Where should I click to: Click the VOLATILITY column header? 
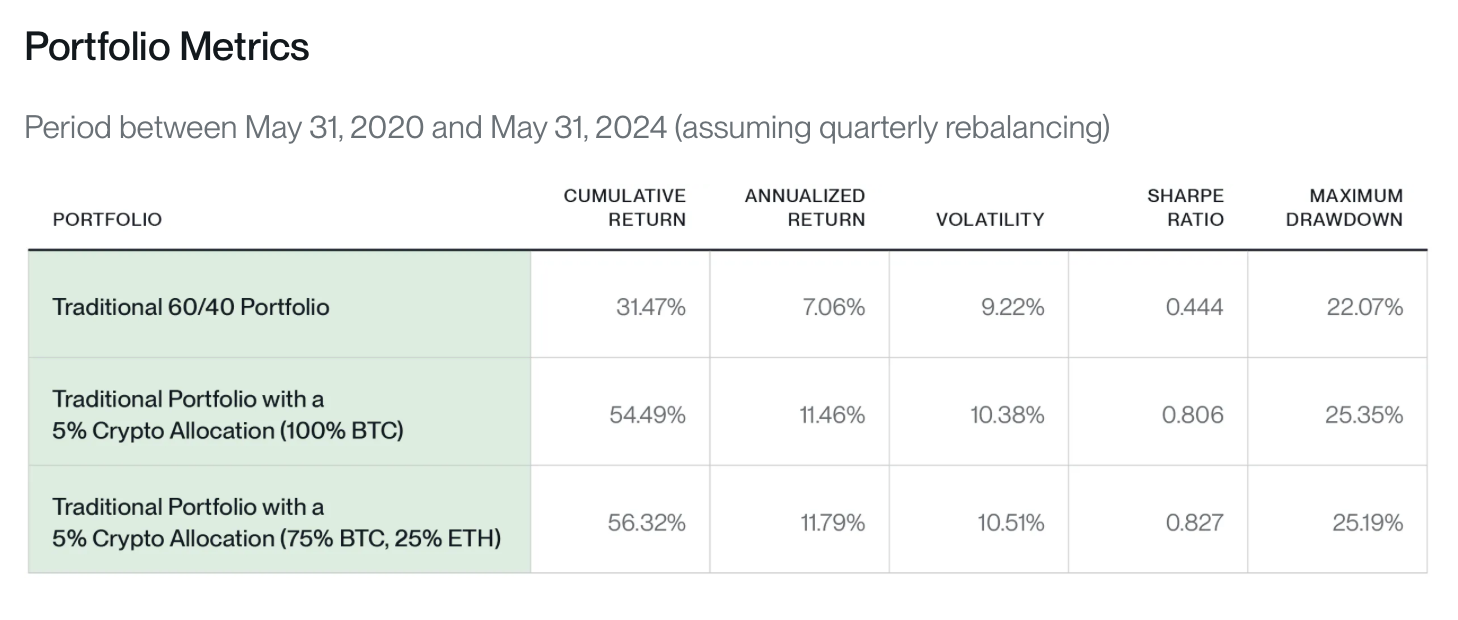pos(989,219)
